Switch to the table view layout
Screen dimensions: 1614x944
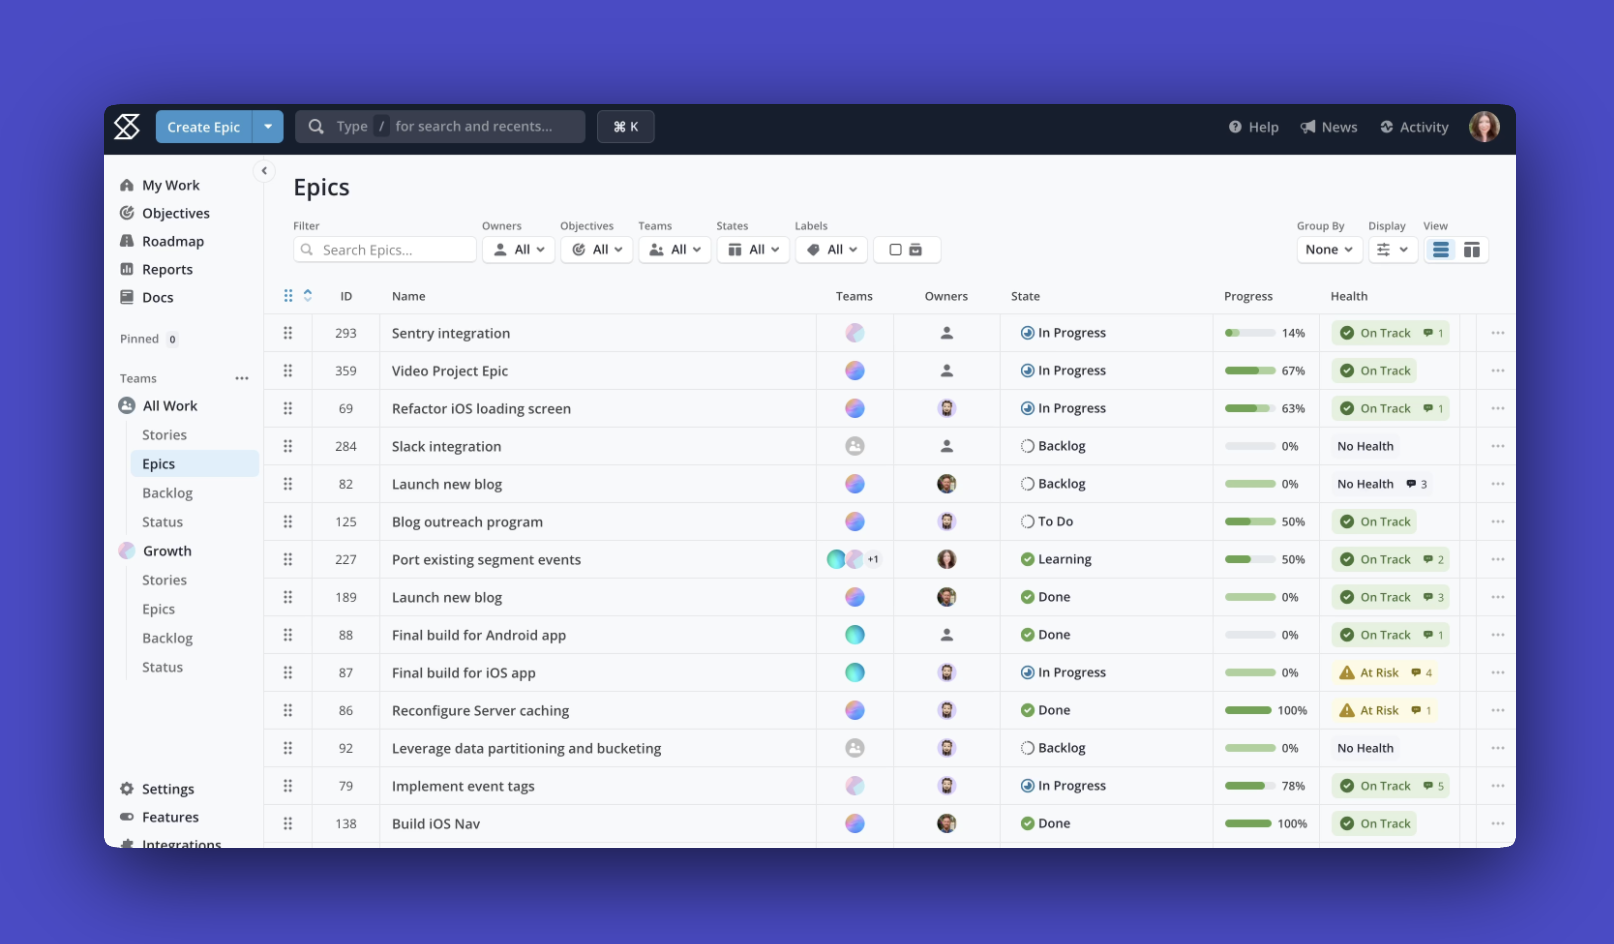tap(1470, 249)
